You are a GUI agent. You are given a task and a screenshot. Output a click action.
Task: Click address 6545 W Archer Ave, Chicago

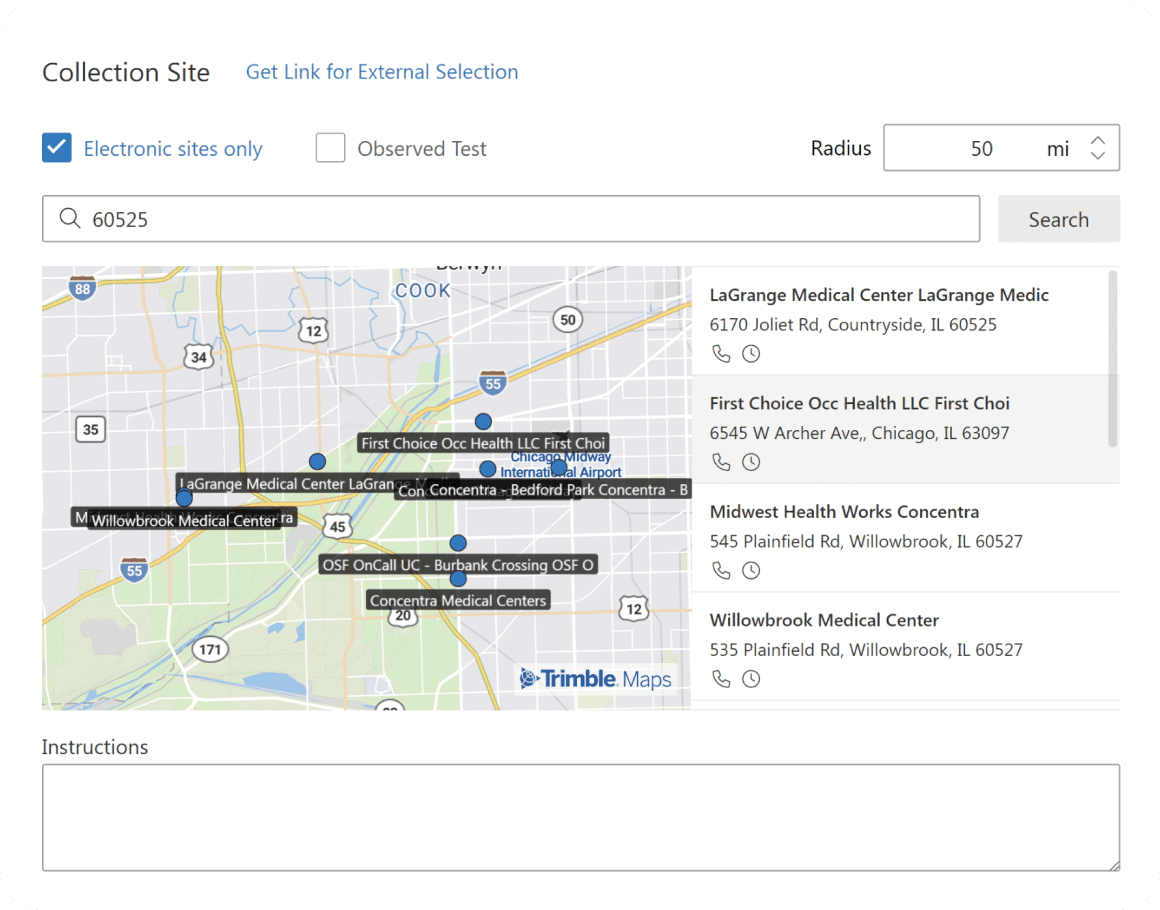click(x=859, y=433)
